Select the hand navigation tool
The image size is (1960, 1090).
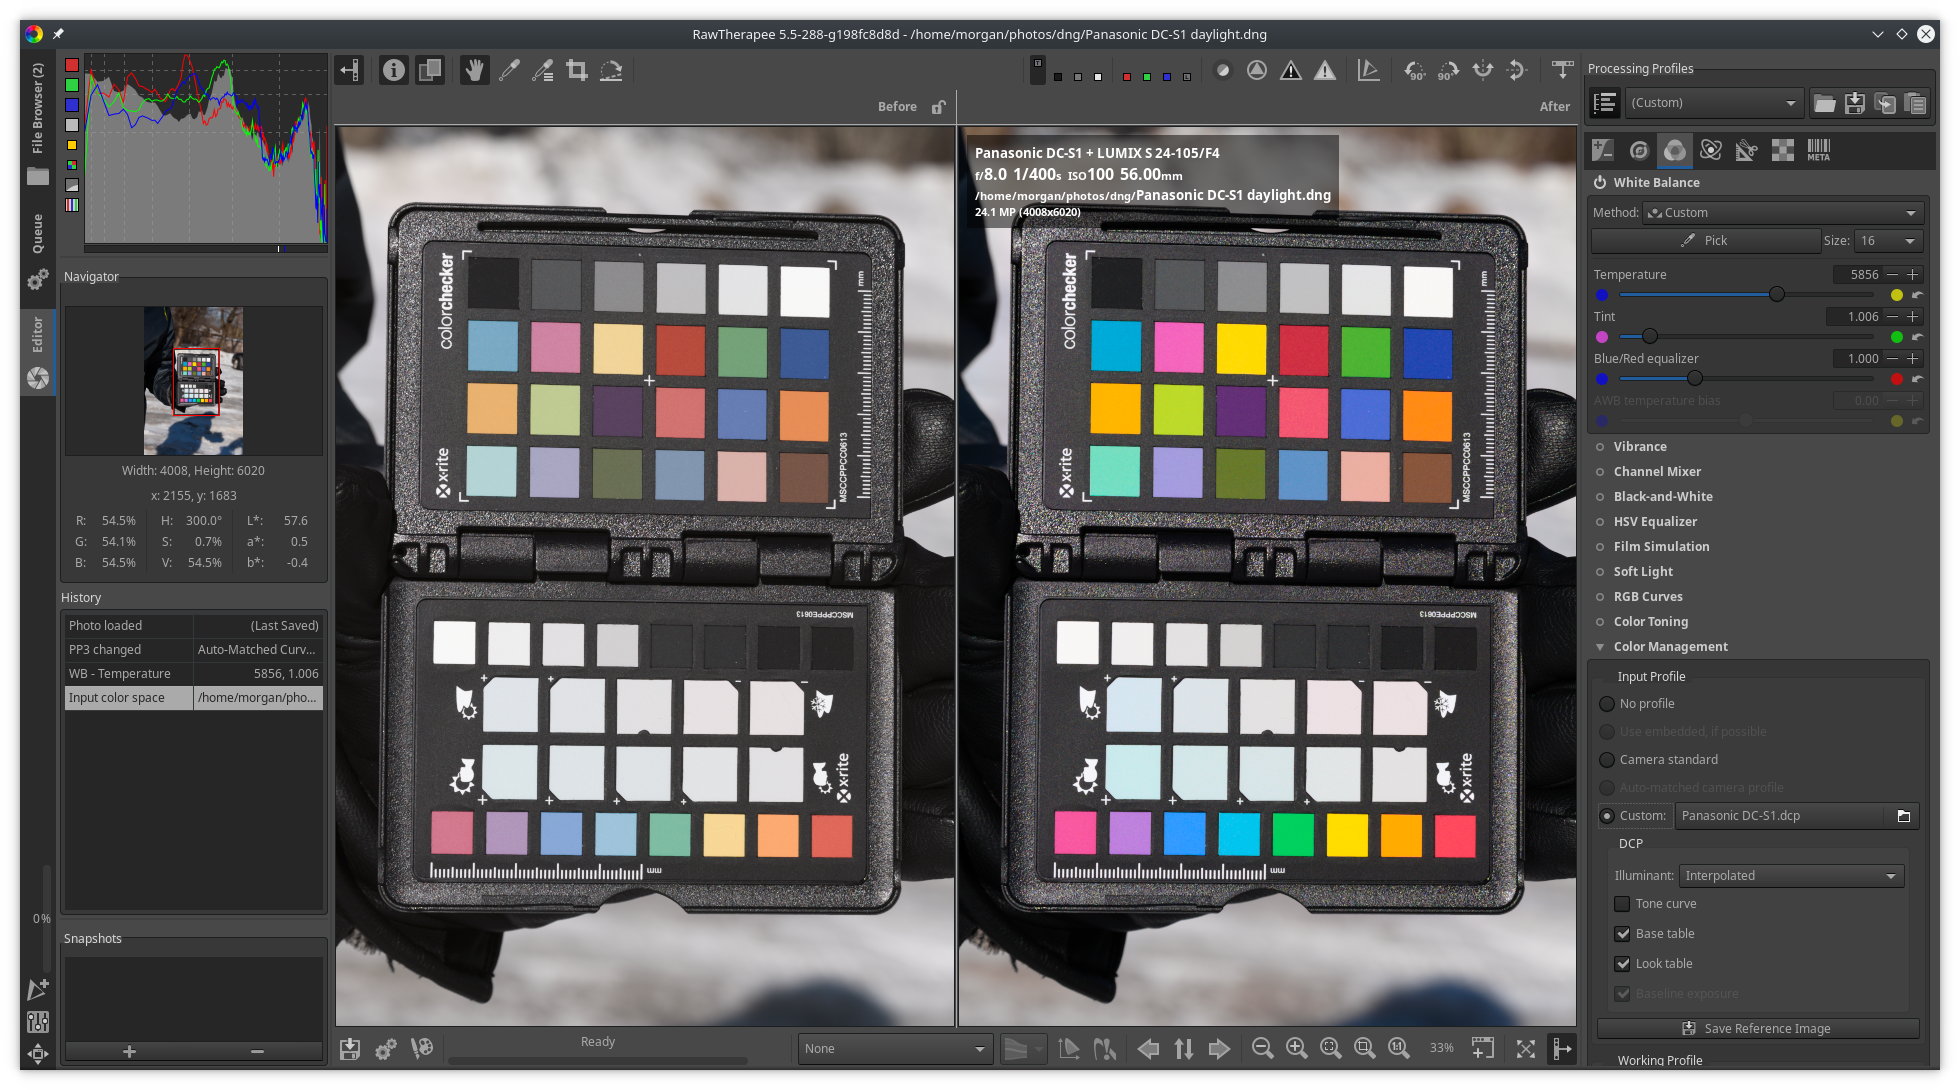click(x=475, y=70)
